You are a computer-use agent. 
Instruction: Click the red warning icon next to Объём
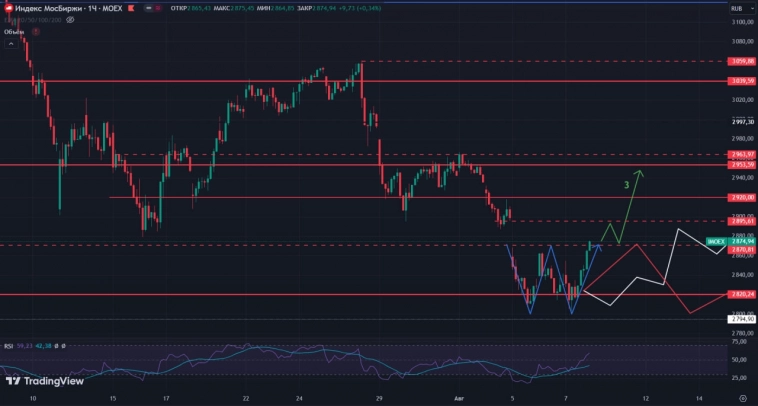(x=36, y=31)
